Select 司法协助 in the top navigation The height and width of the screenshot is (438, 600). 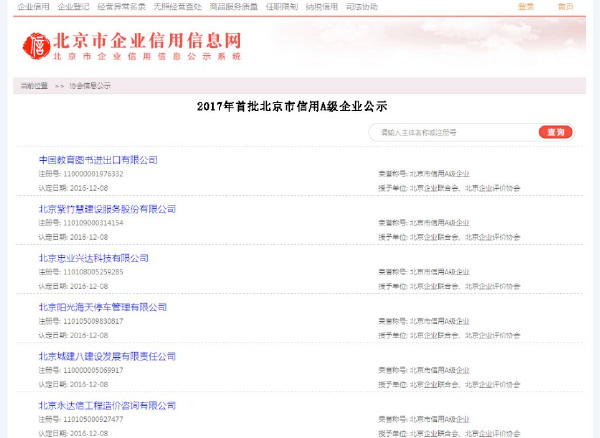pyautogui.click(x=362, y=7)
